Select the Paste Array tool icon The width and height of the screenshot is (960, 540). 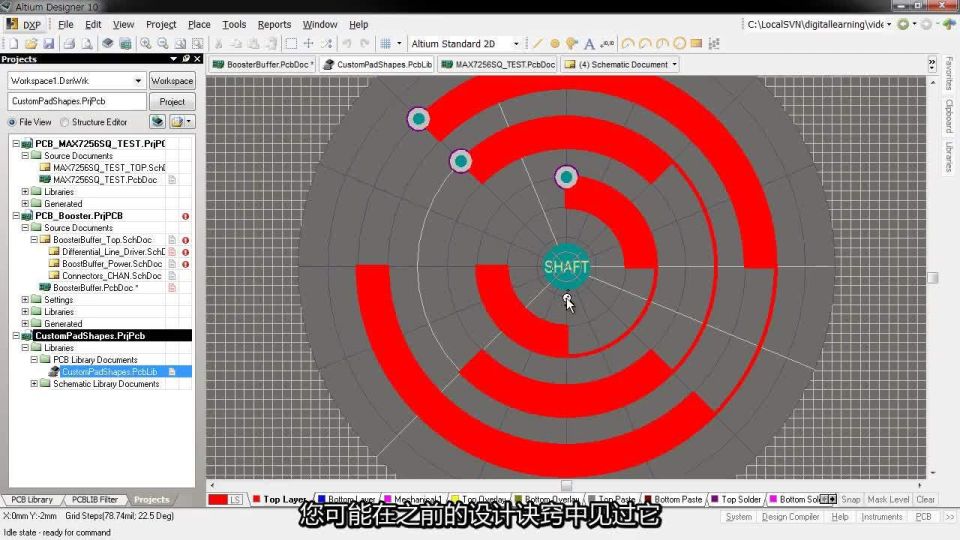tap(714, 44)
